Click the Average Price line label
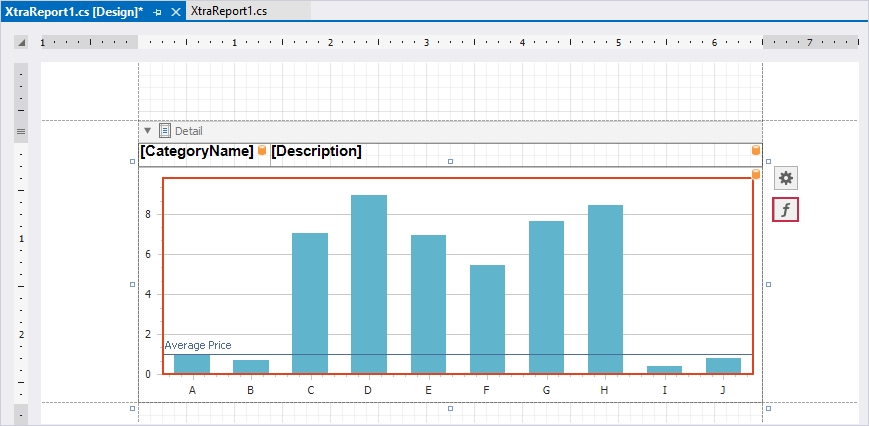This screenshot has height=426, width=869. (198, 345)
